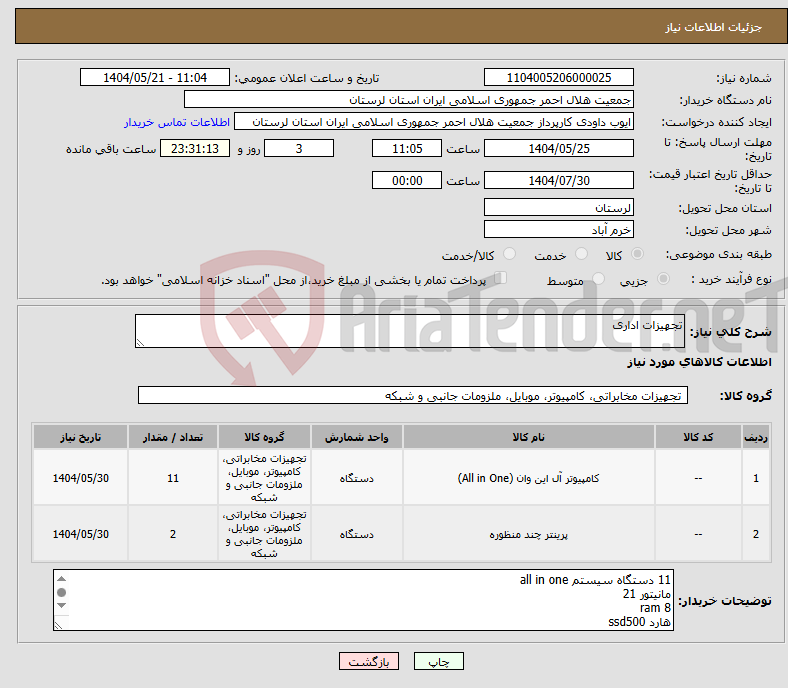Click the بازگشت (back) button
The image size is (788, 688).
pos(369,661)
